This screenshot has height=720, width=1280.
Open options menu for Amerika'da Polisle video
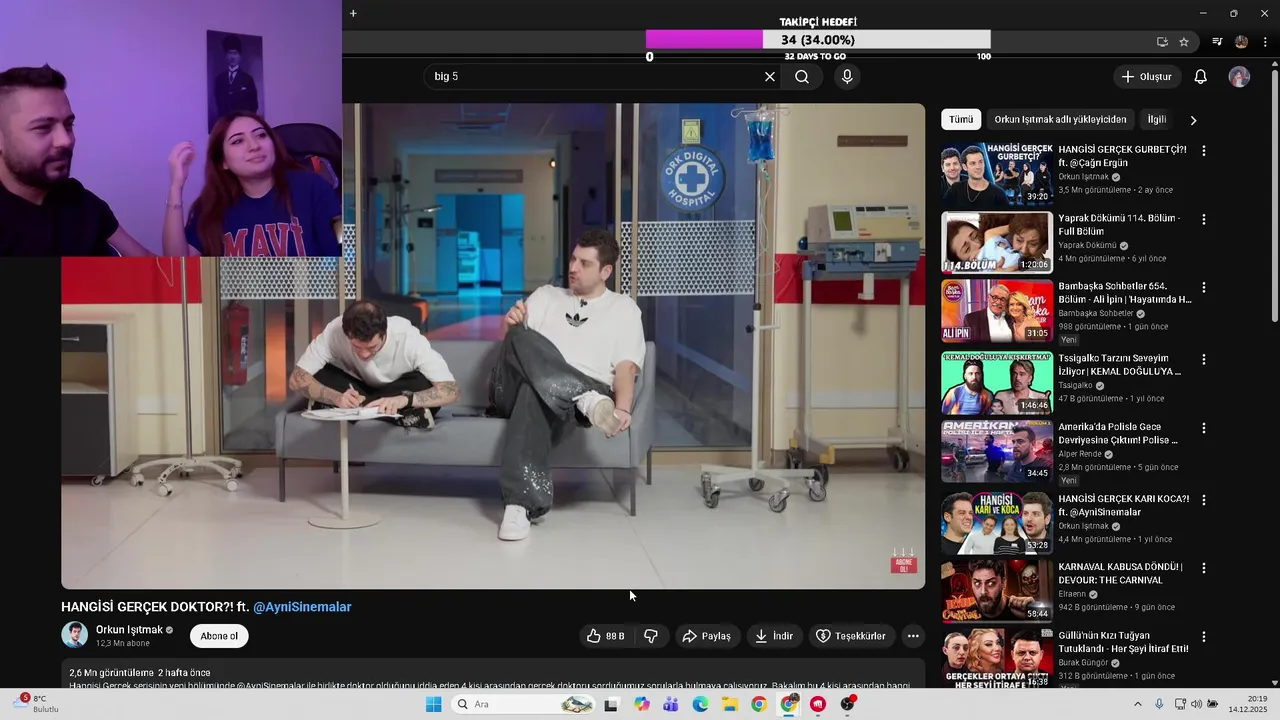[x=1204, y=428]
